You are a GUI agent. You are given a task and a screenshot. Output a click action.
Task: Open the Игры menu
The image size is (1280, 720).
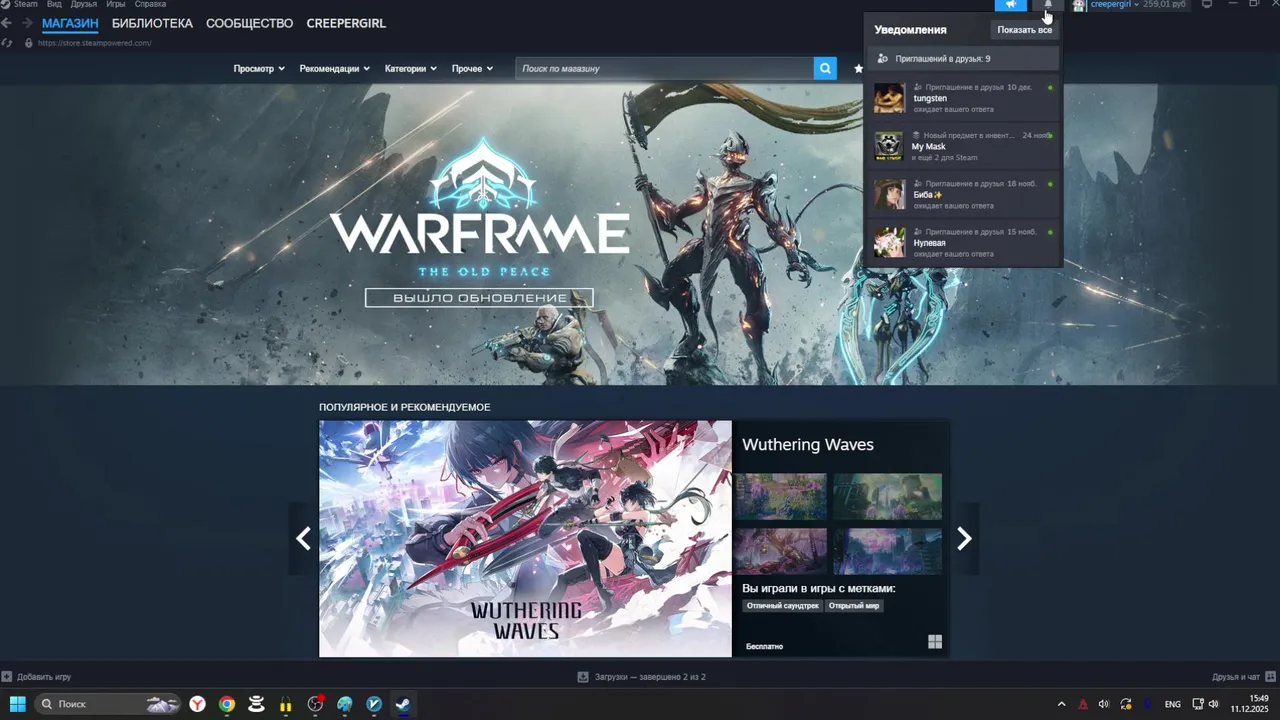(116, 4)
